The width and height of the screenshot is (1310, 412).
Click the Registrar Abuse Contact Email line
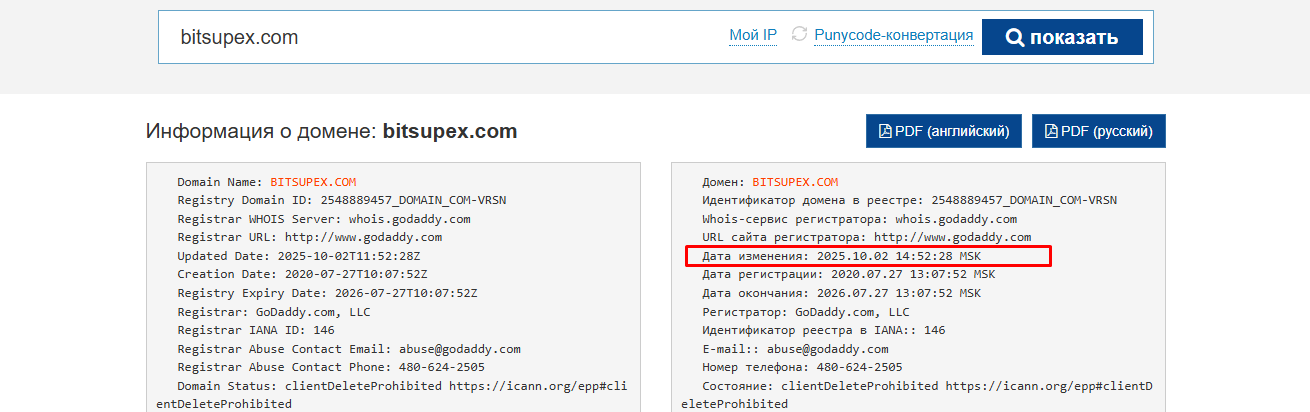pyautogui.click(x=349, y=349)
